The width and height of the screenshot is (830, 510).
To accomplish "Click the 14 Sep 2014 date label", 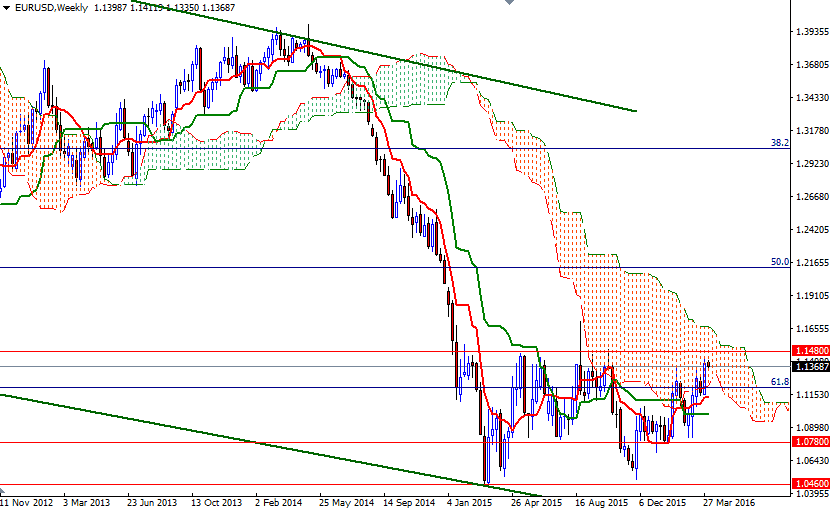I will click(409, 502).
